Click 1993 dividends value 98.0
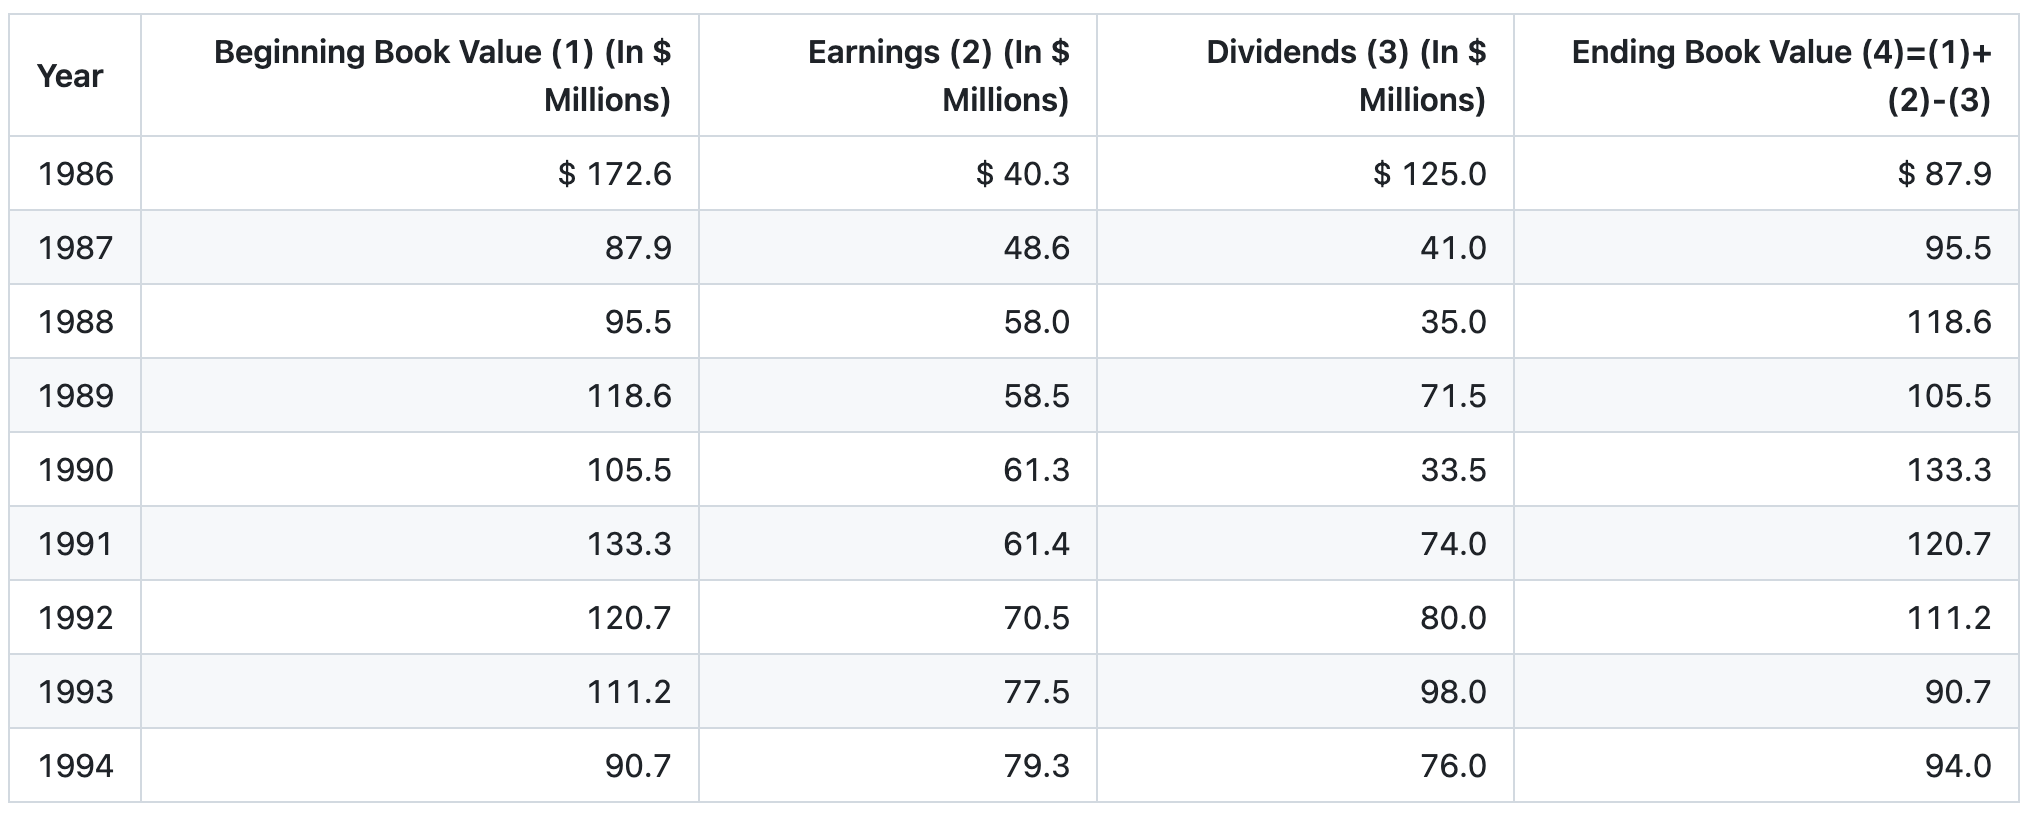Viewport: 2034px width, 816px height. [x=1453, y=692]
